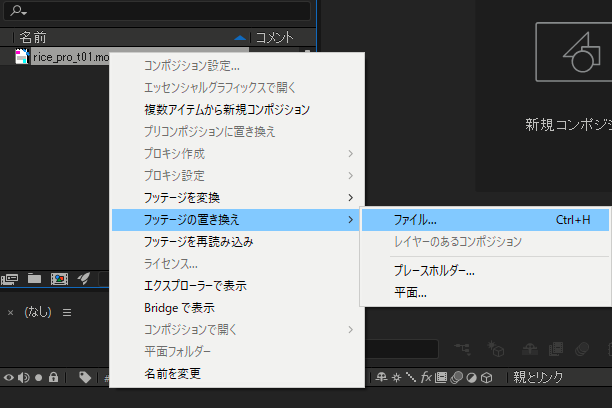Click the Interpret Footage icon in project panel

(x=11, y=278)
